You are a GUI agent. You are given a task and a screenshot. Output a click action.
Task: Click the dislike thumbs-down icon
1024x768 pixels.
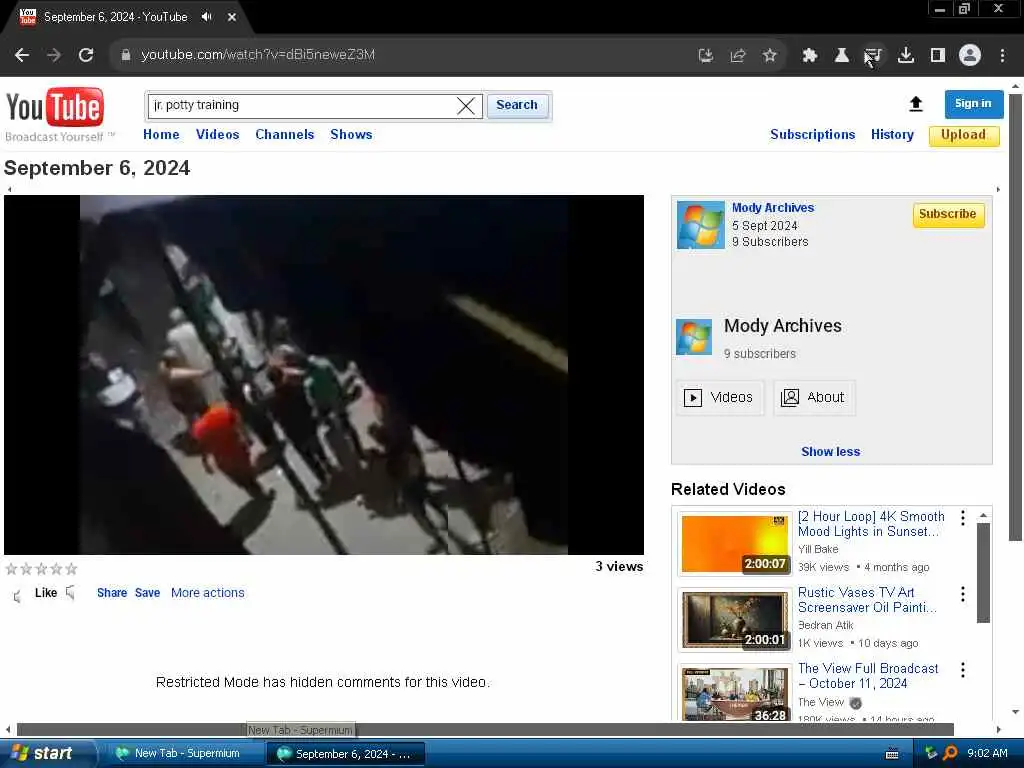(71, 593)
